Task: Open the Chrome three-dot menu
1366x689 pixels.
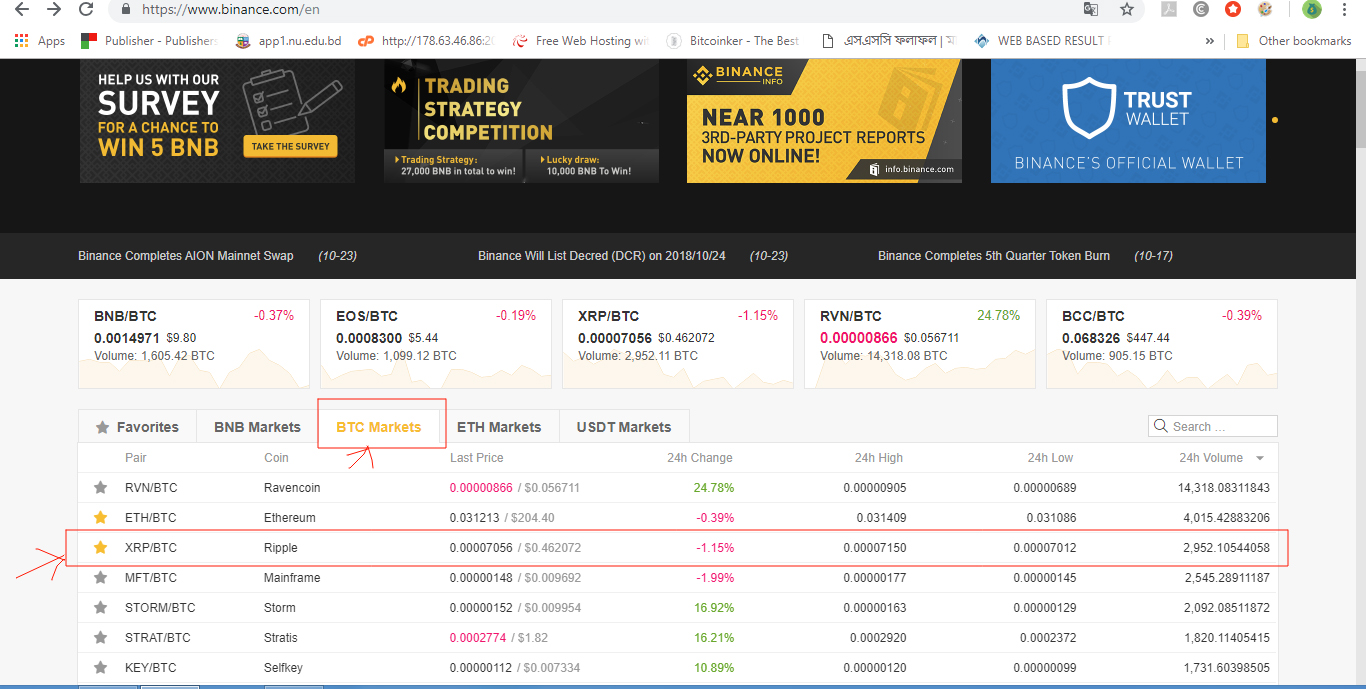Action: [x=1345, y=9]
